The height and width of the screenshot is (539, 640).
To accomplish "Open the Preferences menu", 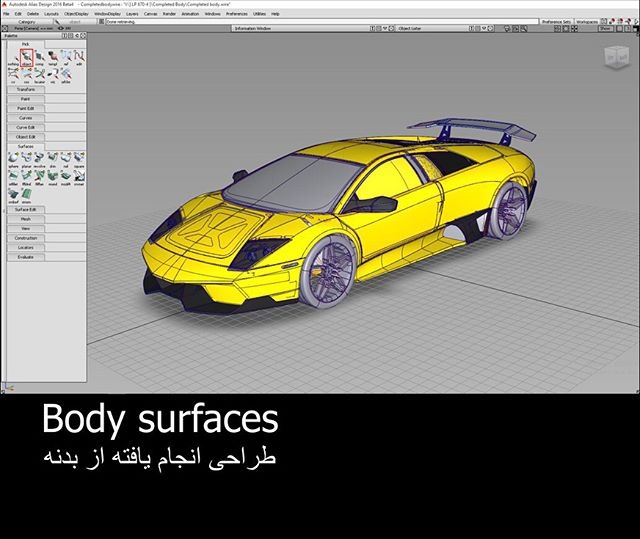I will point(237,14).
